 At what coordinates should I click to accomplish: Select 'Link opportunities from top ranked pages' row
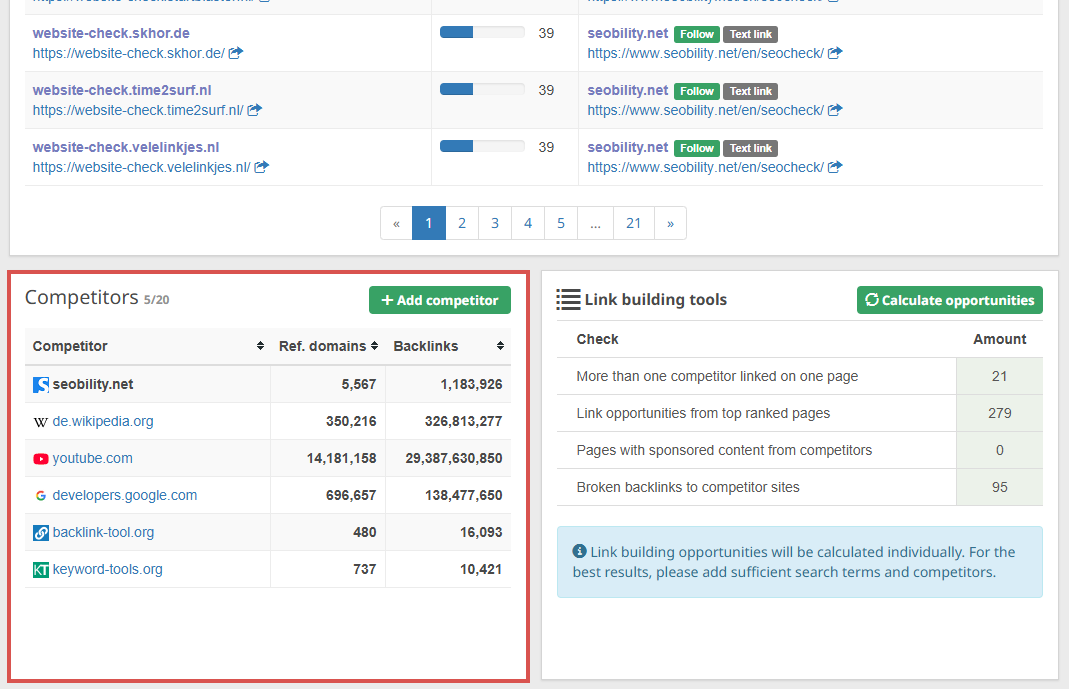pyautogui.click(x=800, y=413)
